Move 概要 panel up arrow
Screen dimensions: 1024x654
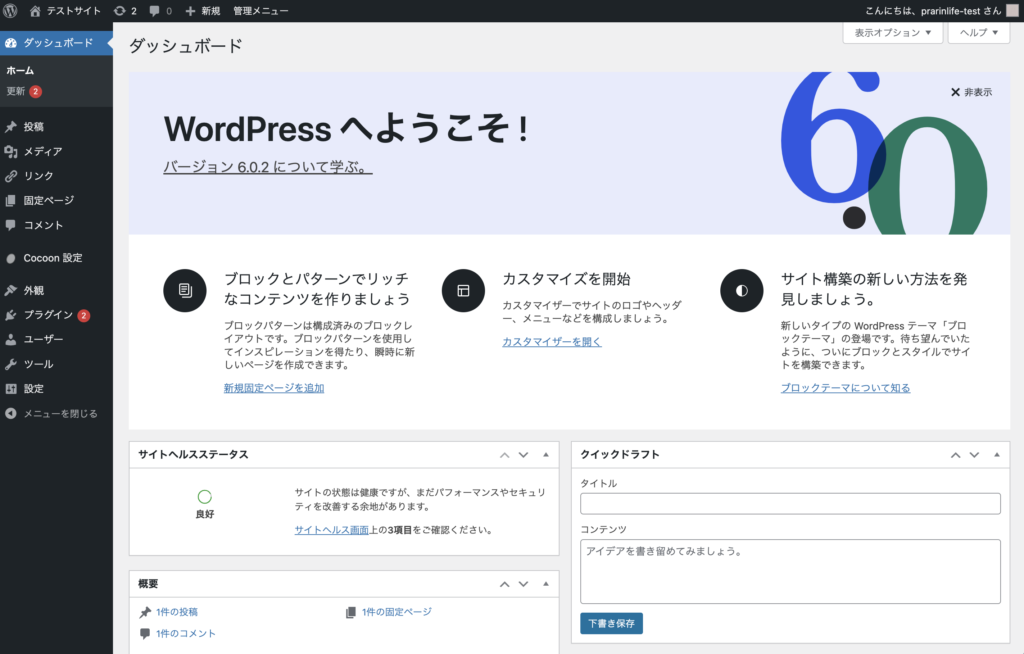coord(504,584)
